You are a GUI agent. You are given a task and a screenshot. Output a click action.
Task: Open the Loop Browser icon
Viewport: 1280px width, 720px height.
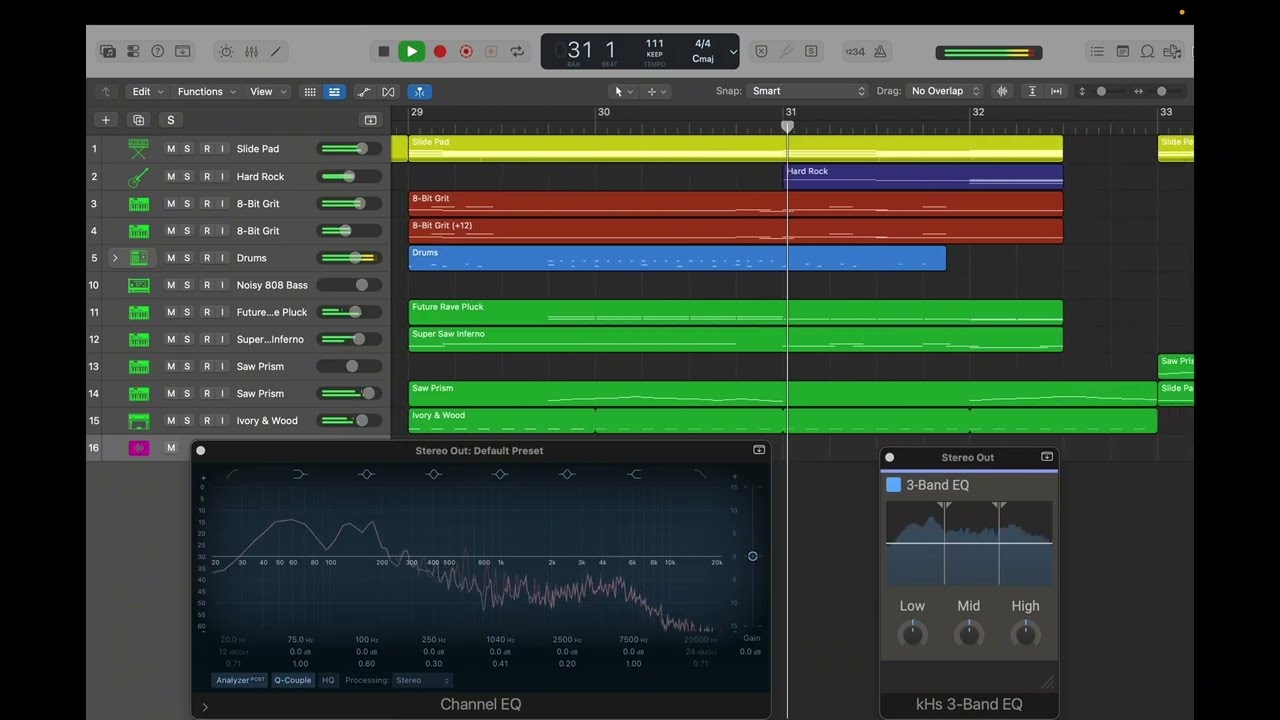click(1147, 52)
